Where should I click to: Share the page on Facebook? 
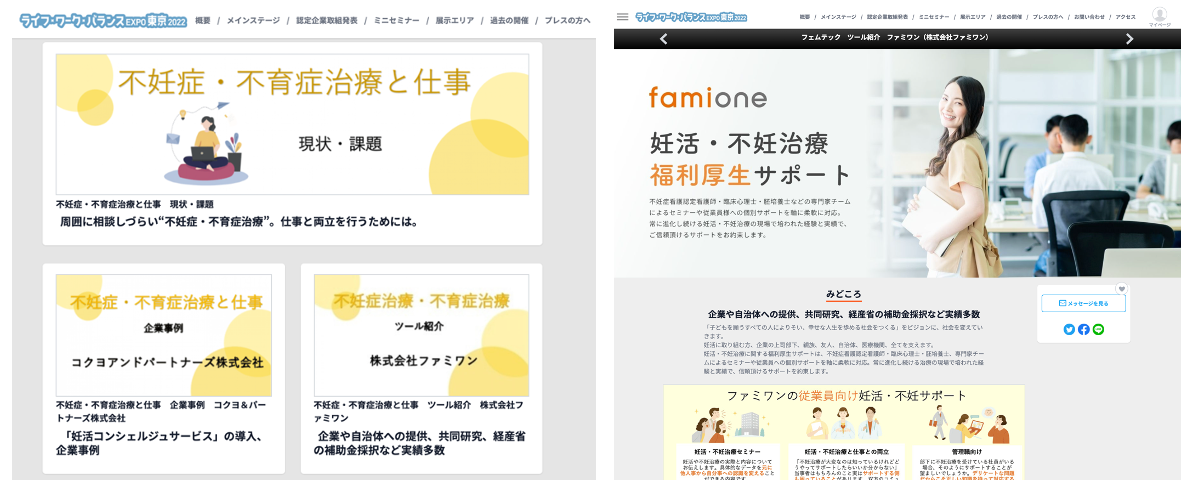[x=1084, y=329]
